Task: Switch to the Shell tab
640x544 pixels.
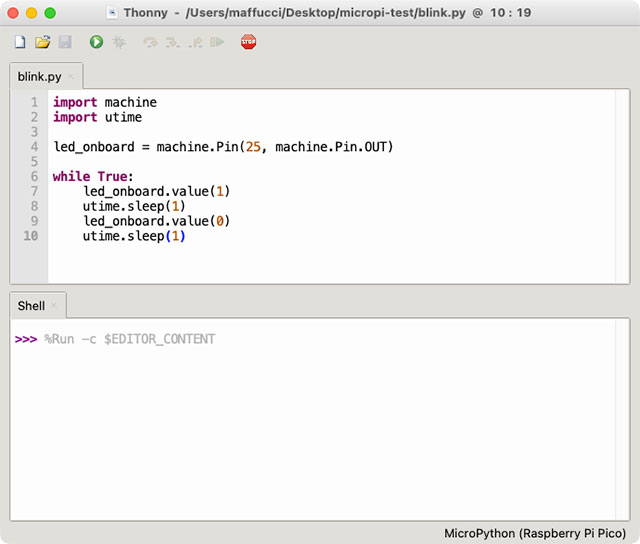Action: point(31,306)
